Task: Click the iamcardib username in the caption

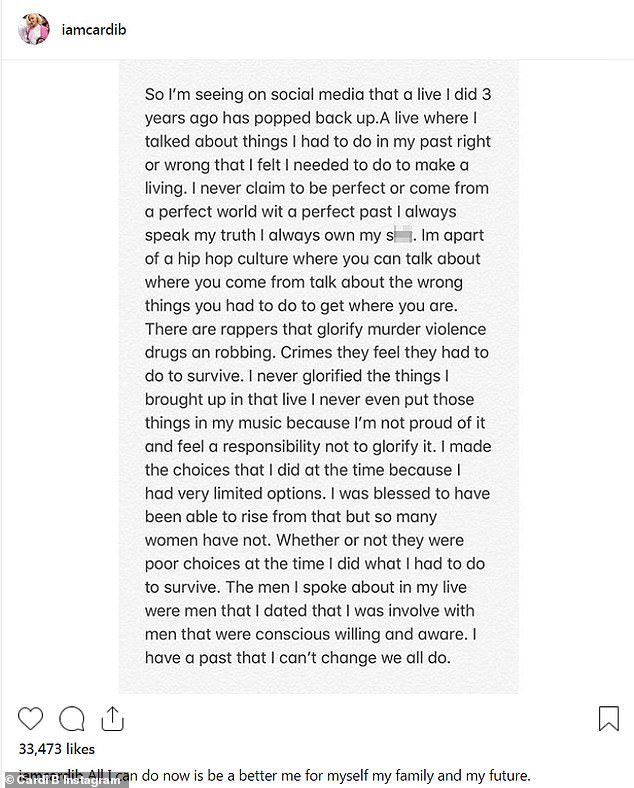Action: click(x=50, y=775)
